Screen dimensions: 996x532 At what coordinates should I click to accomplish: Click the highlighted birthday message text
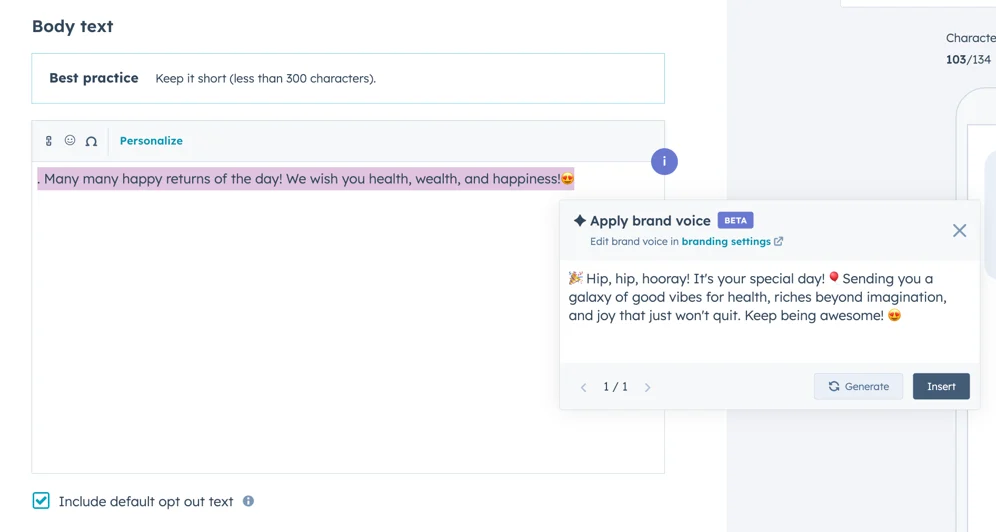(306, 179)
